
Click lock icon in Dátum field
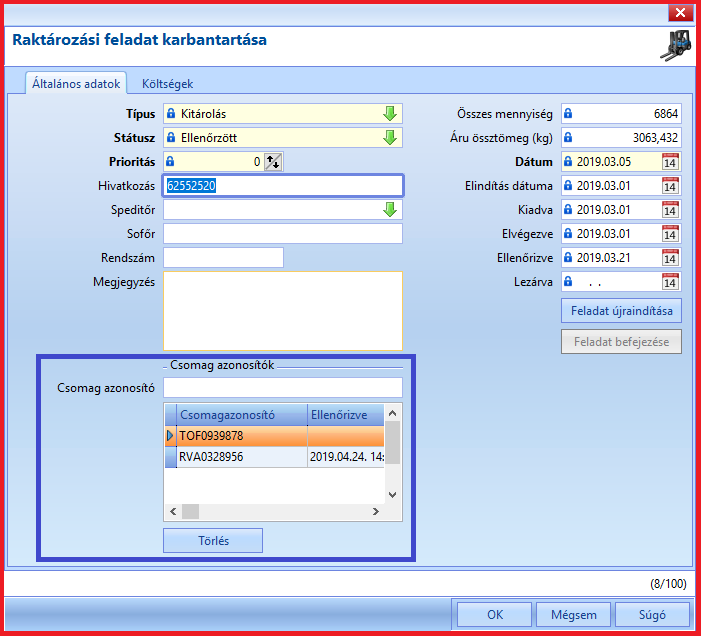[x=568, y=161]
